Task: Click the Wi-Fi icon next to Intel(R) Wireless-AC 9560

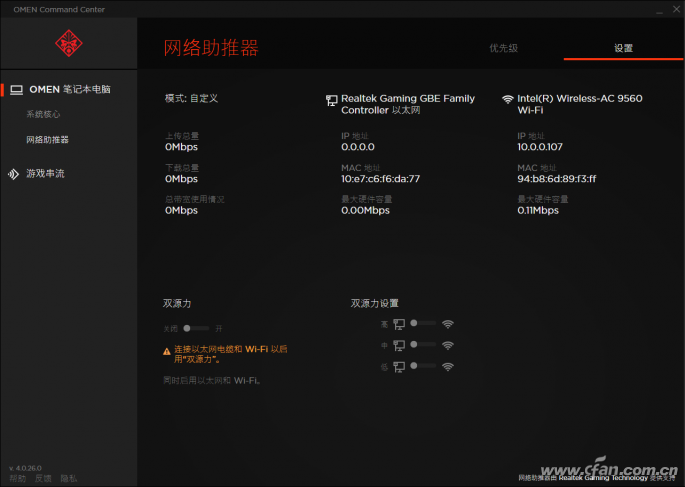Action: tap(508, 99)
